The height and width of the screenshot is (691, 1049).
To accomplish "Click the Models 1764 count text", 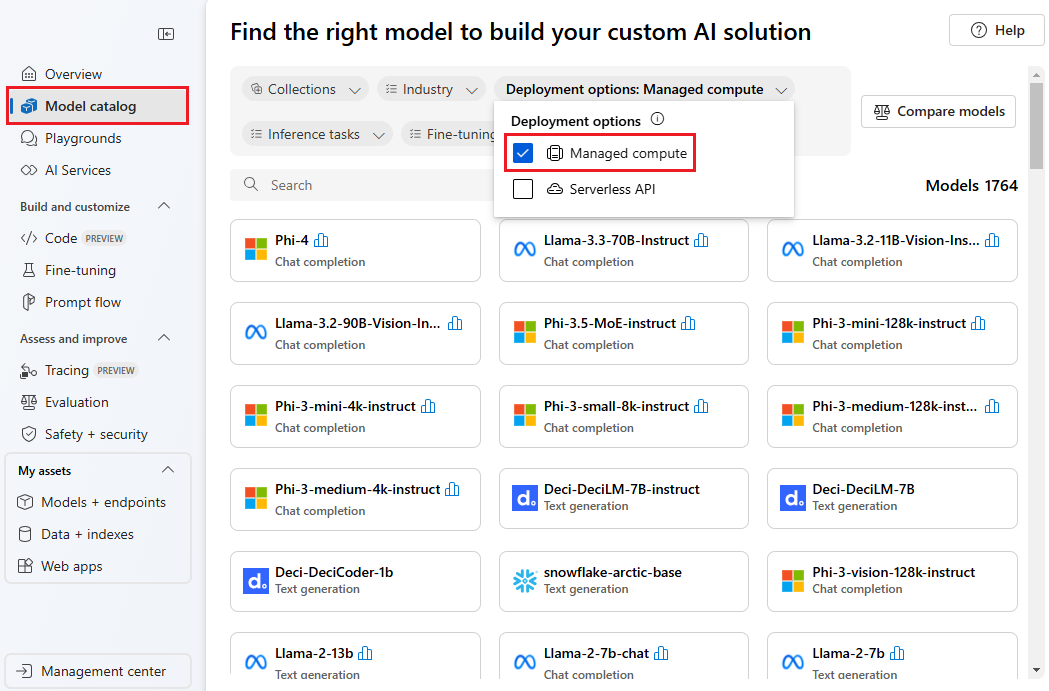I will coord(971,185).
